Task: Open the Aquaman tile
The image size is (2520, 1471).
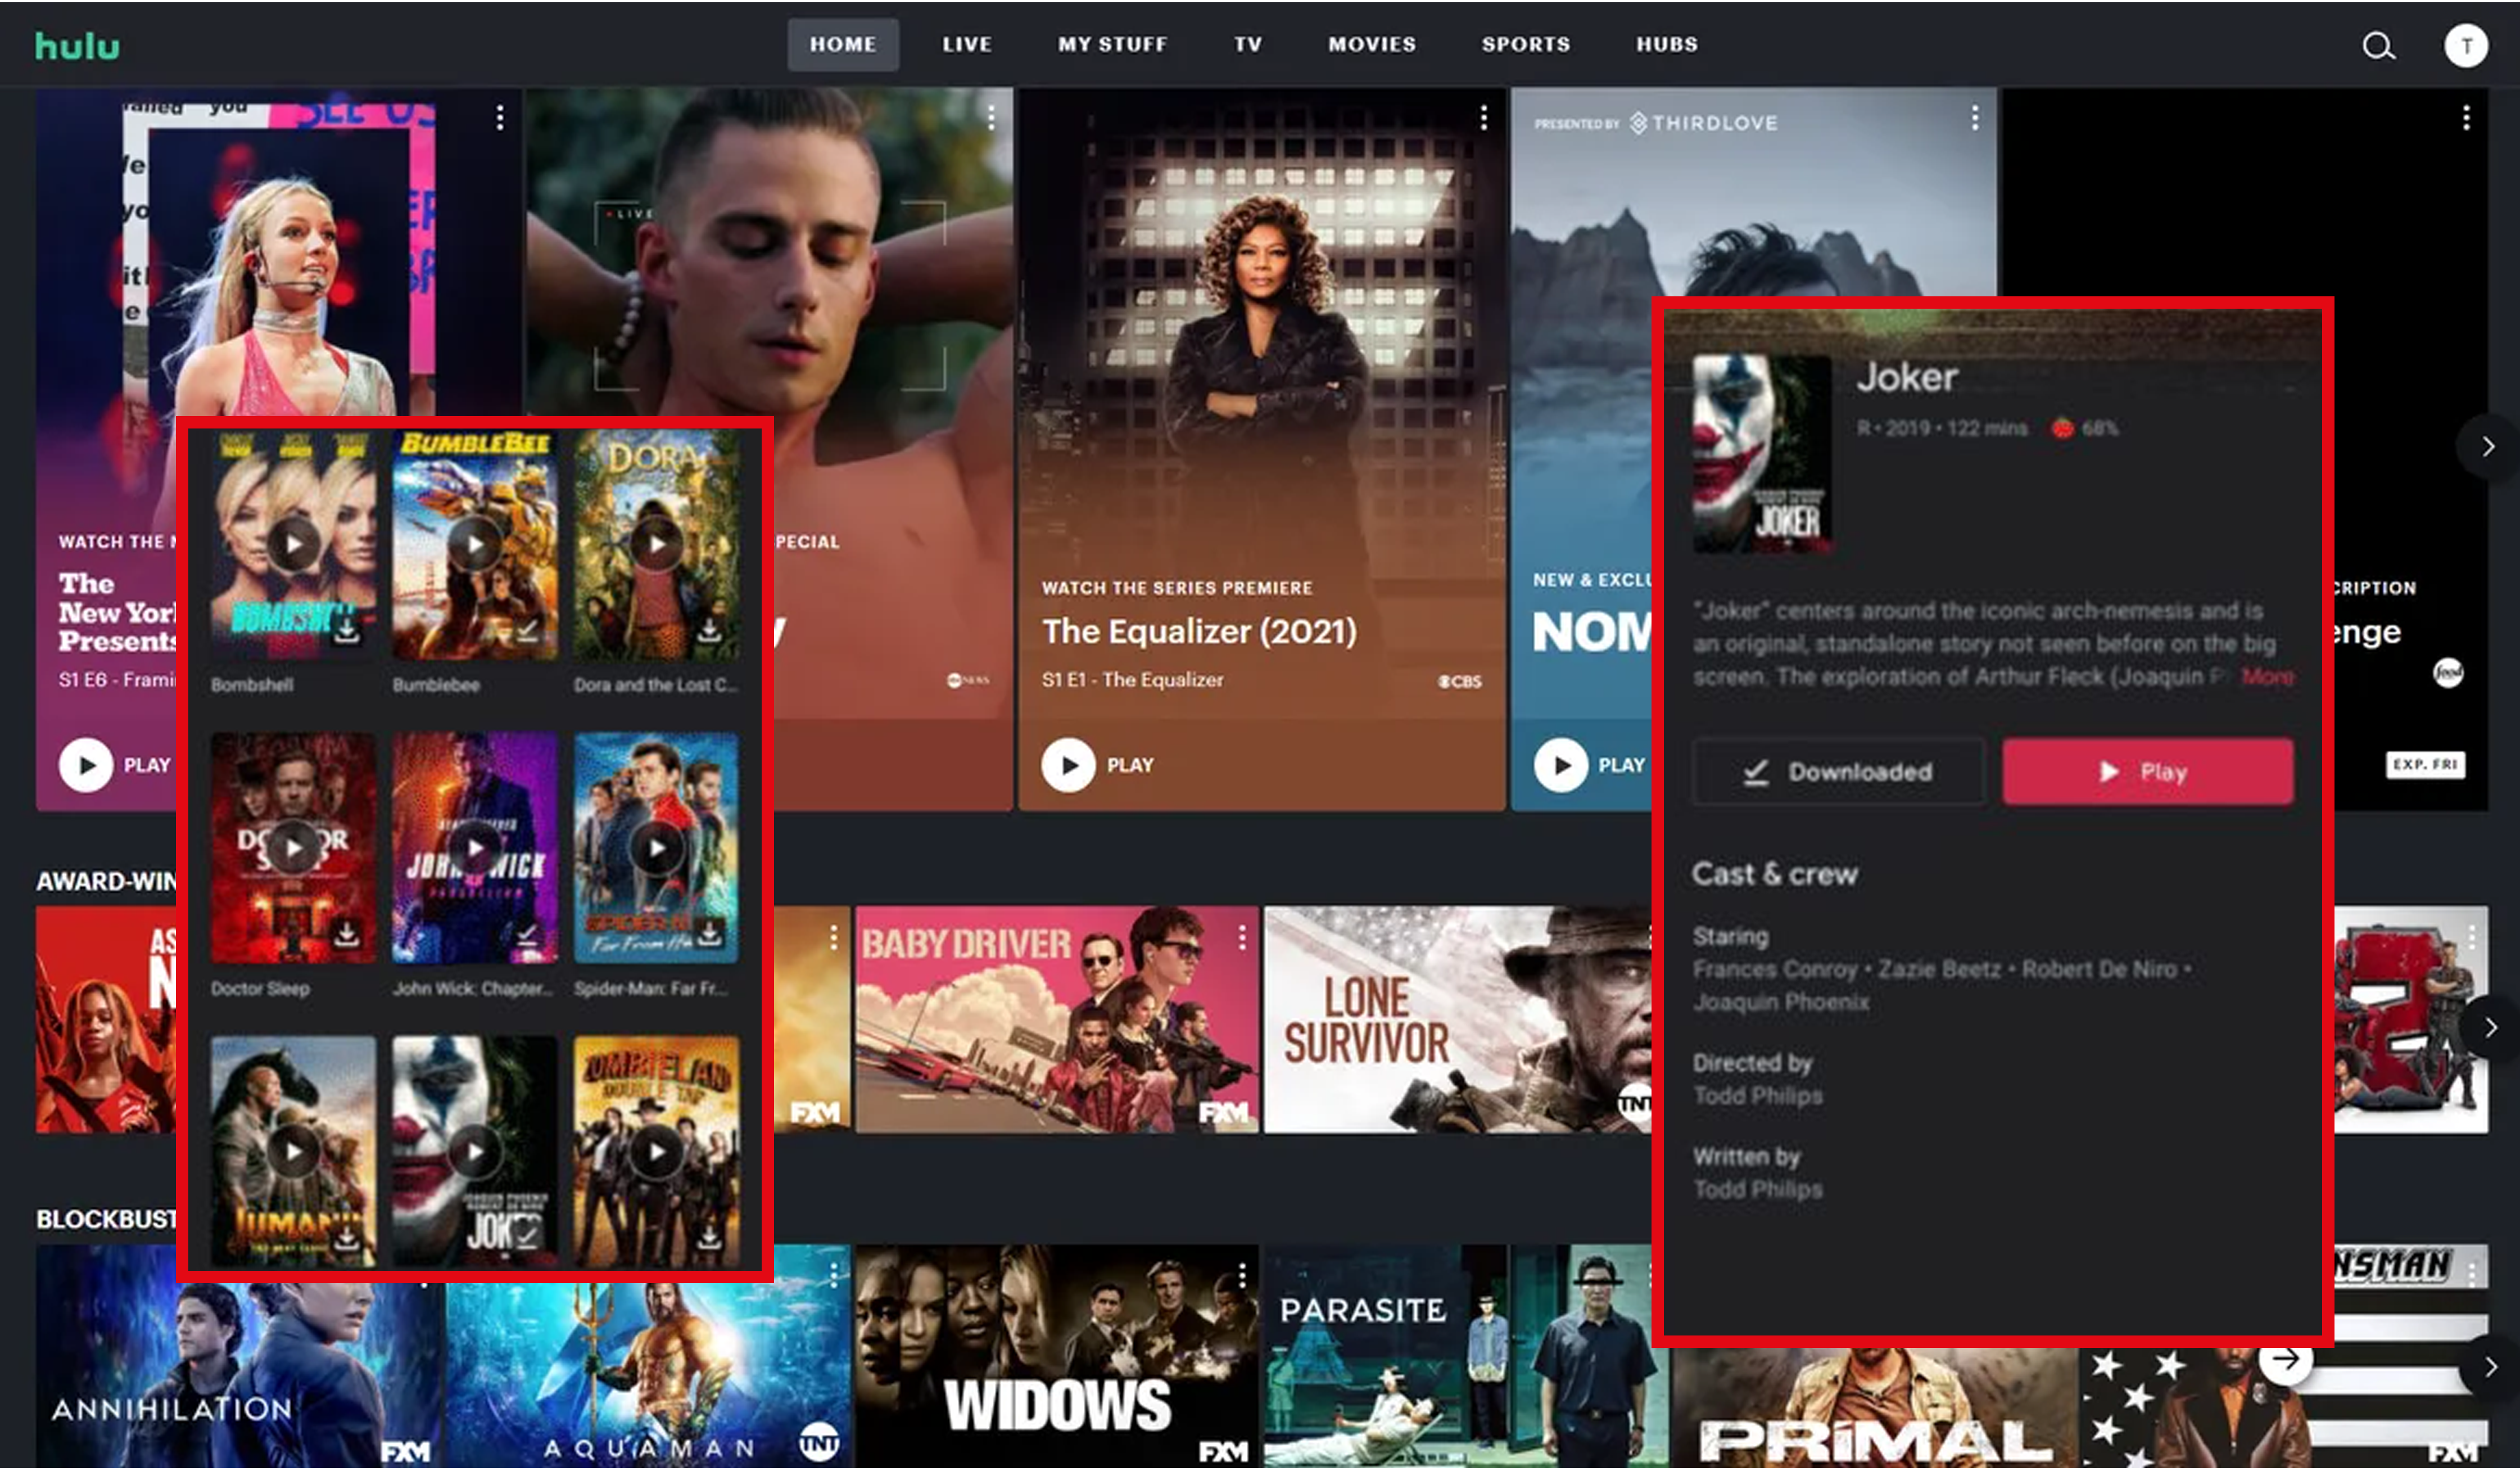Action: point(647,1375)
